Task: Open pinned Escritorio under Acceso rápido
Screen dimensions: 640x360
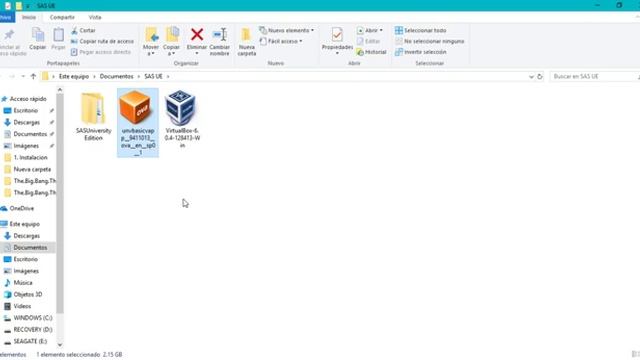Action: tap(26, 111)
